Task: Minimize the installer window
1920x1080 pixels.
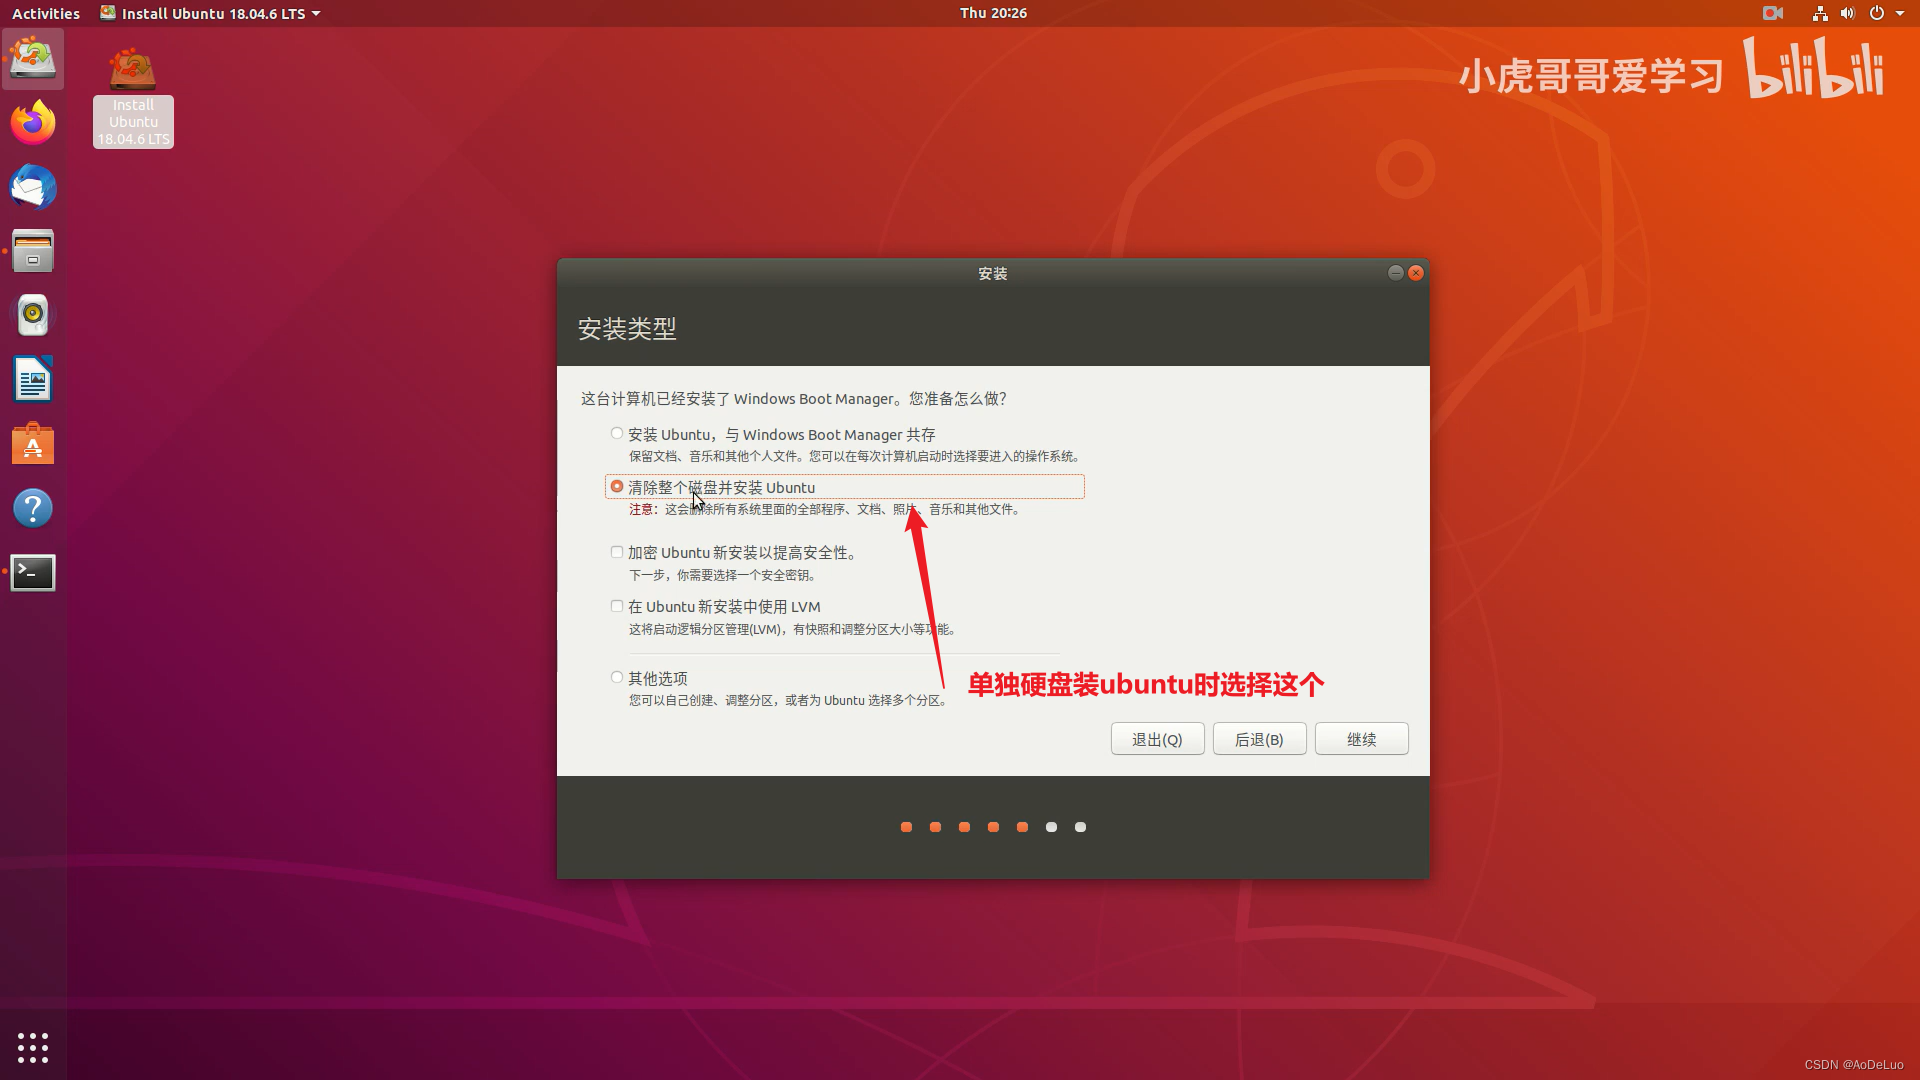Action: (x=1395, y=273)
